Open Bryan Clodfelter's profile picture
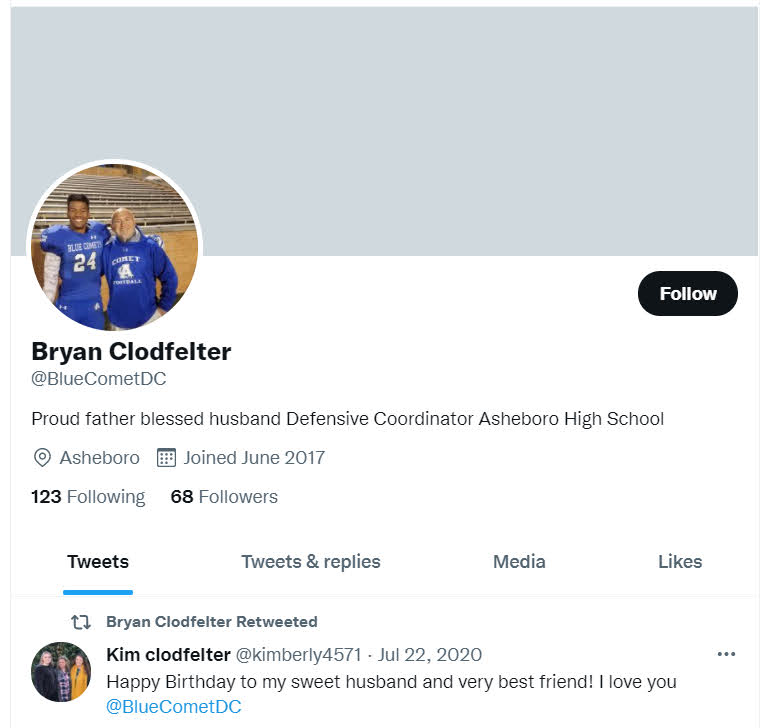781x728 pixels. click(115, 247)
